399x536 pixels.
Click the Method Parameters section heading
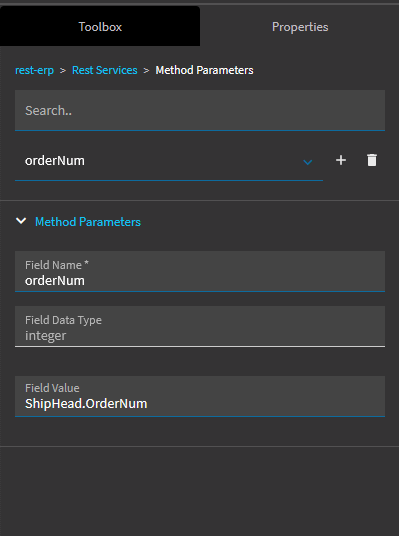click(88, 222)
